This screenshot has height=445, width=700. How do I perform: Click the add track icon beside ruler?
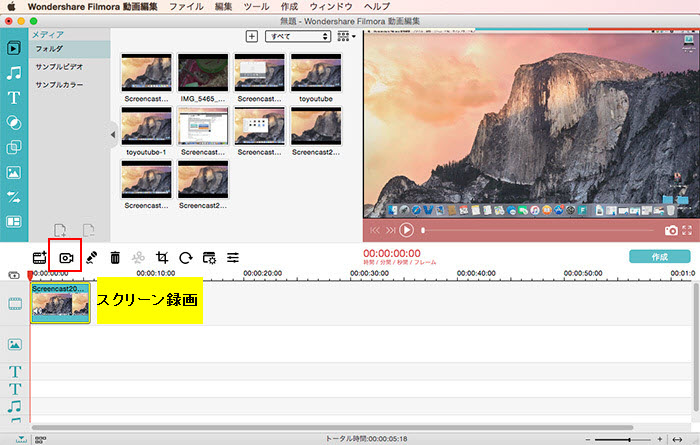coord(14,275)
